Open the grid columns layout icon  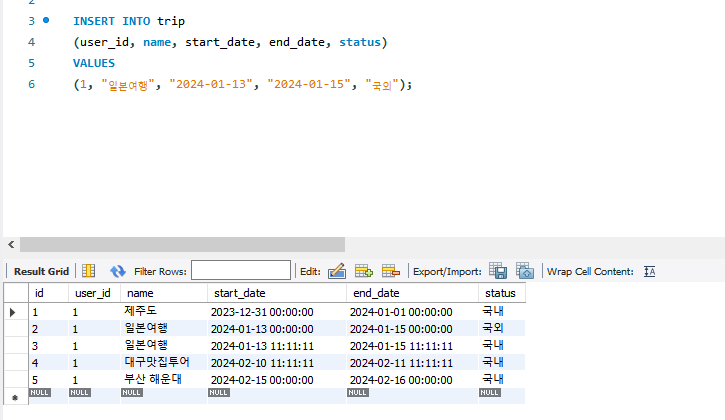(x=88, y=271)
